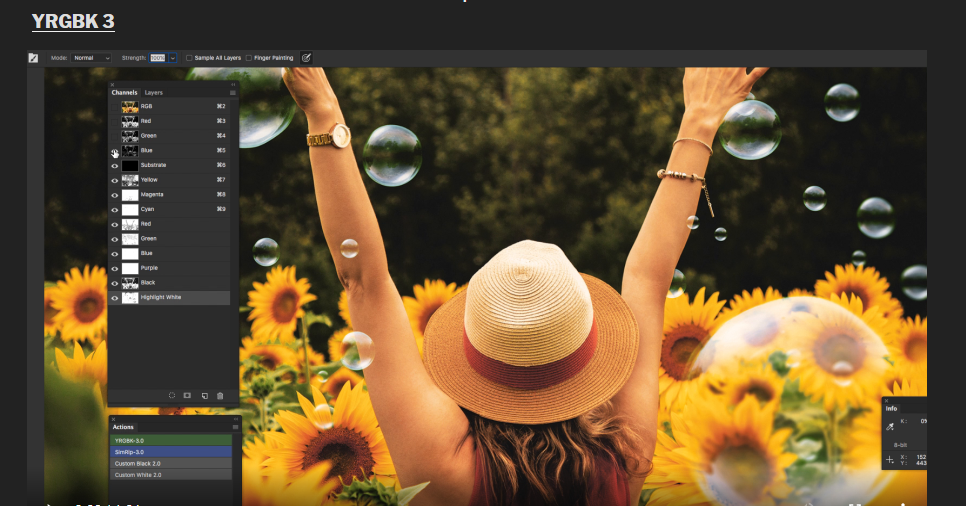Switch to the Layers tab
Viewport: 966px width, 506px height.
(x=153, y=93)
